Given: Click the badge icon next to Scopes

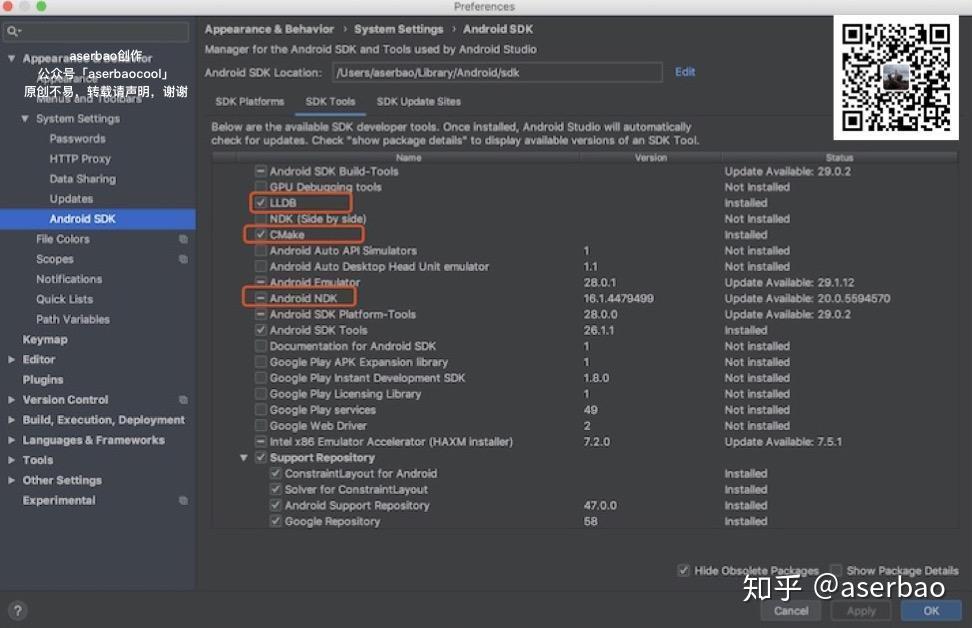Looking at the screenshot, I should coord(184,259).
